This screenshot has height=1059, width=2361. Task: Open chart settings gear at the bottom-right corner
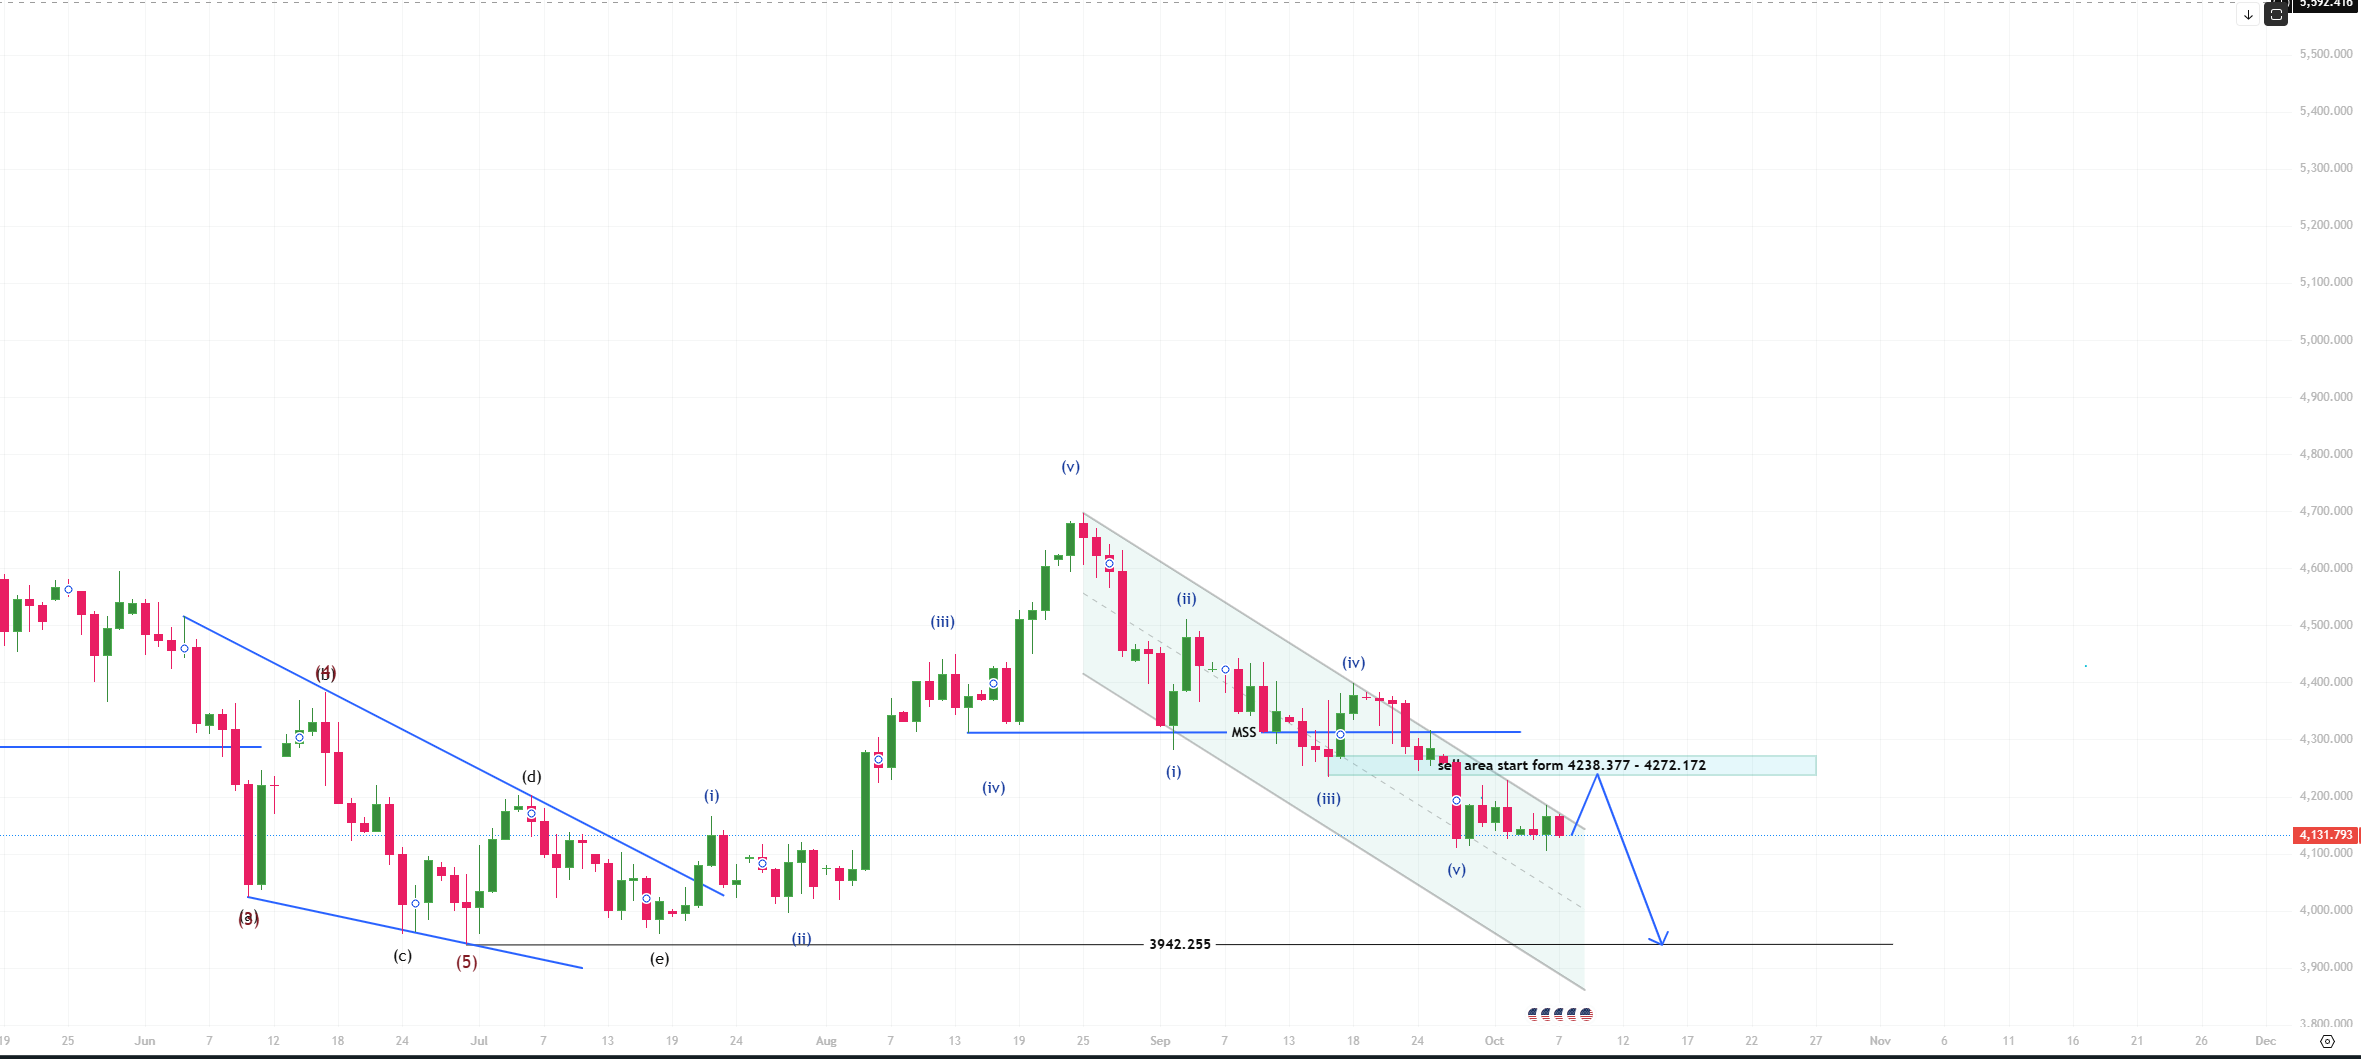pyautogui.click(x=2327, y=1041)
